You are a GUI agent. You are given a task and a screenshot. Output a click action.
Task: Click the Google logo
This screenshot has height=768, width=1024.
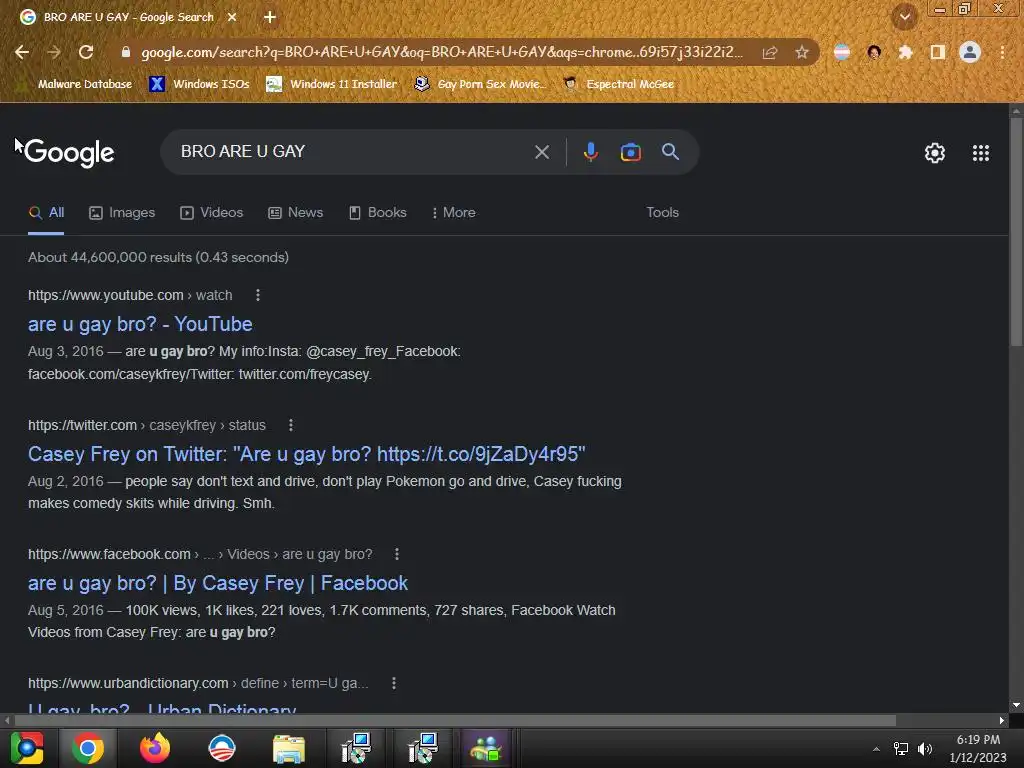69,153
